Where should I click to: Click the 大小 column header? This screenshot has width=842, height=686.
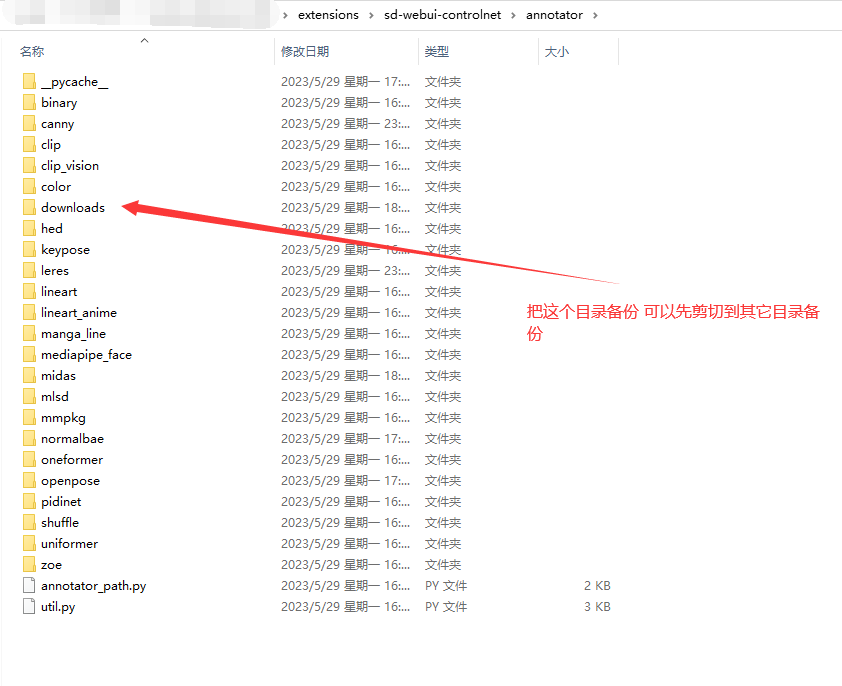click(557, 51)
